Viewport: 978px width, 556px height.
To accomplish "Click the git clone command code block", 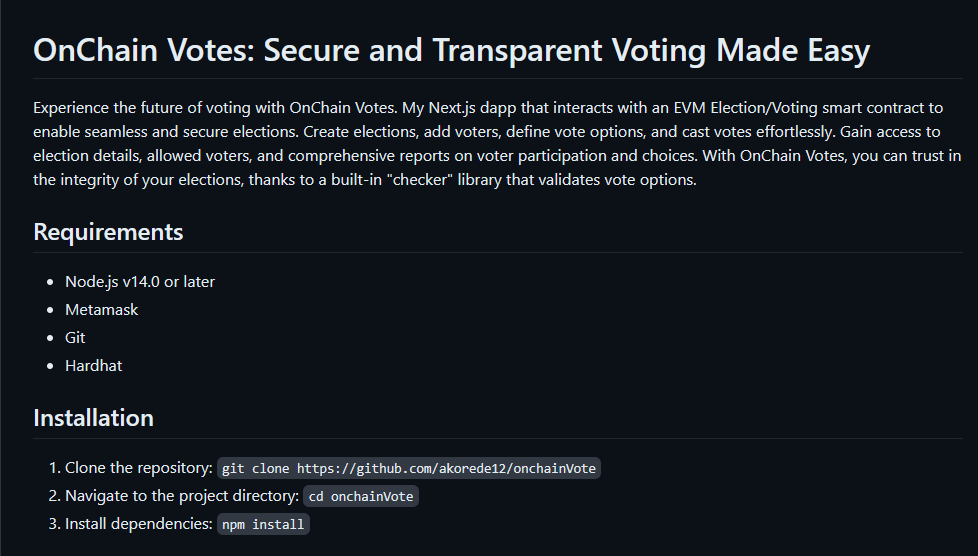I will [408, 468].
